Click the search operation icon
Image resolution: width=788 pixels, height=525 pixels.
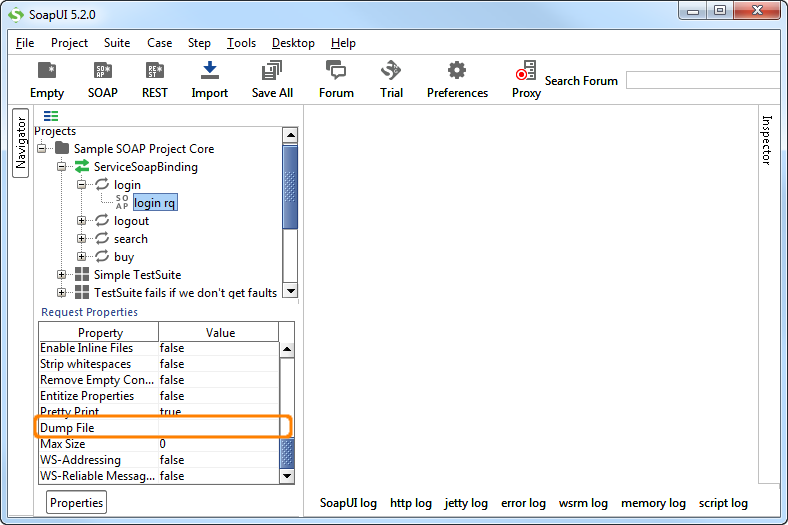coord(102,239)
